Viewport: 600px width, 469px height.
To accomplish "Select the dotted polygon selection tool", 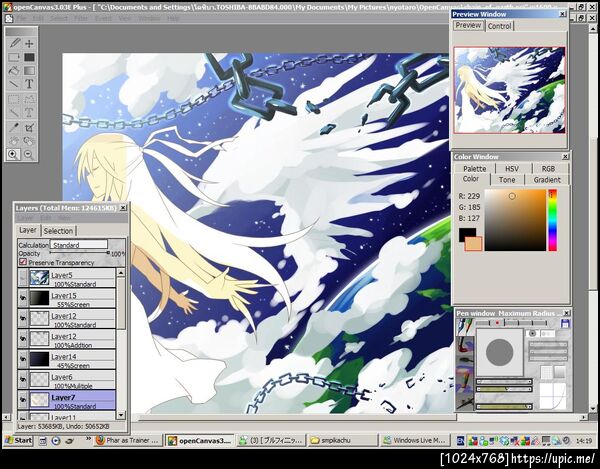I will pyautogui.click(x=29, y=99).
